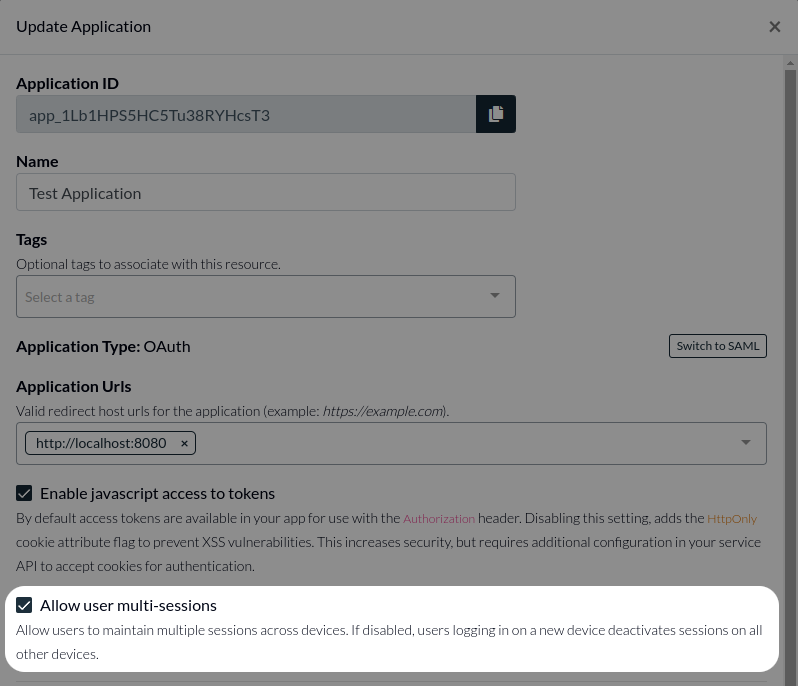Click the 'Select a tag' combo box
798x686 pixels.
coord(250,297)
